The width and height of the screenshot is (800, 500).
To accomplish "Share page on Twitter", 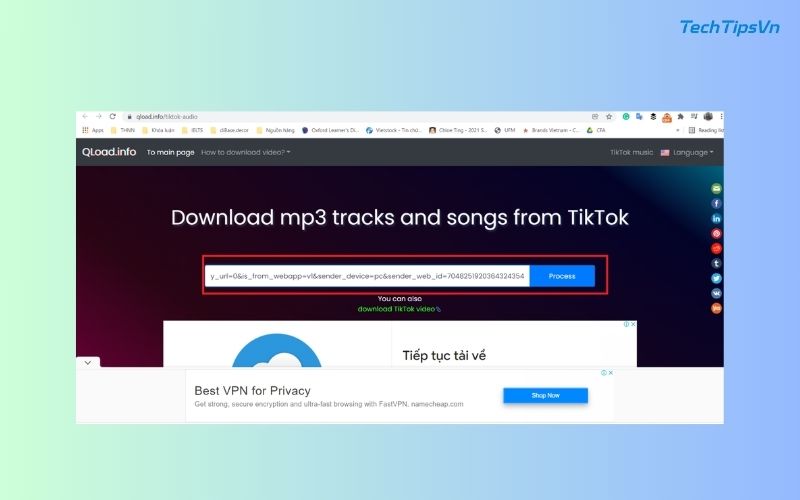I will point(716,278).
